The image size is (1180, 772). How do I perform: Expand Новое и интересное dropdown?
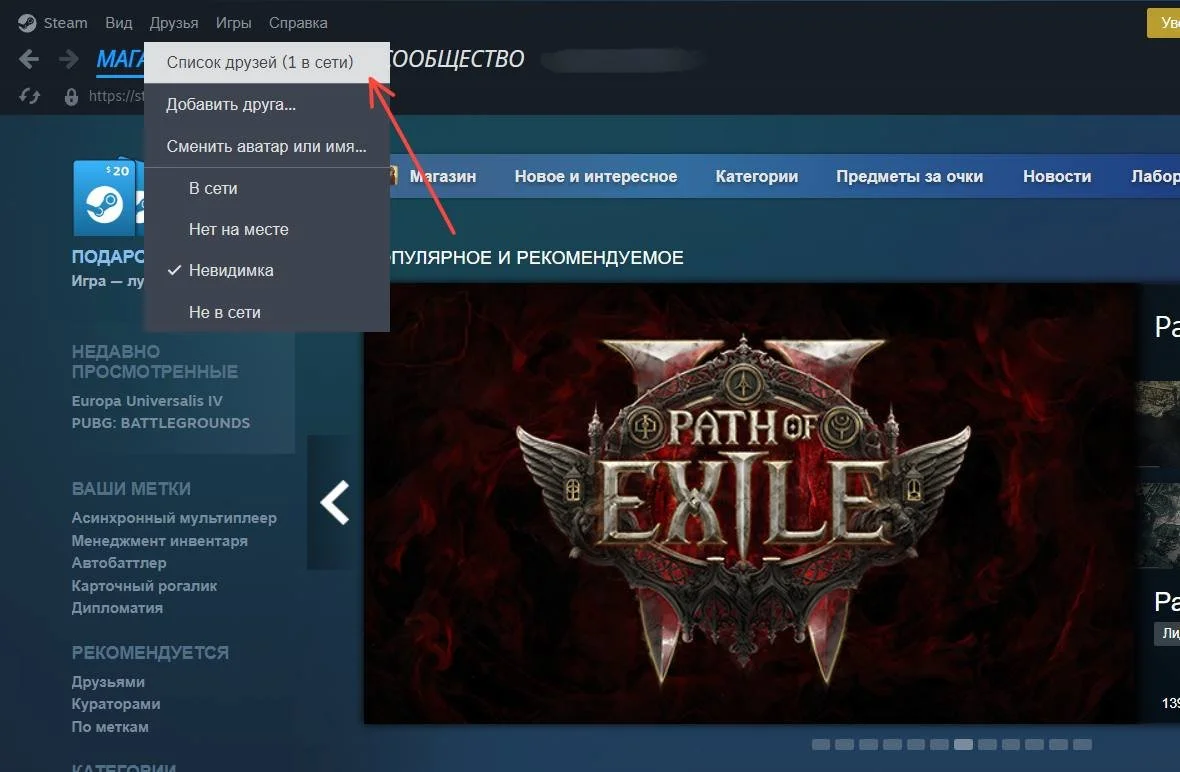[595, 177]
